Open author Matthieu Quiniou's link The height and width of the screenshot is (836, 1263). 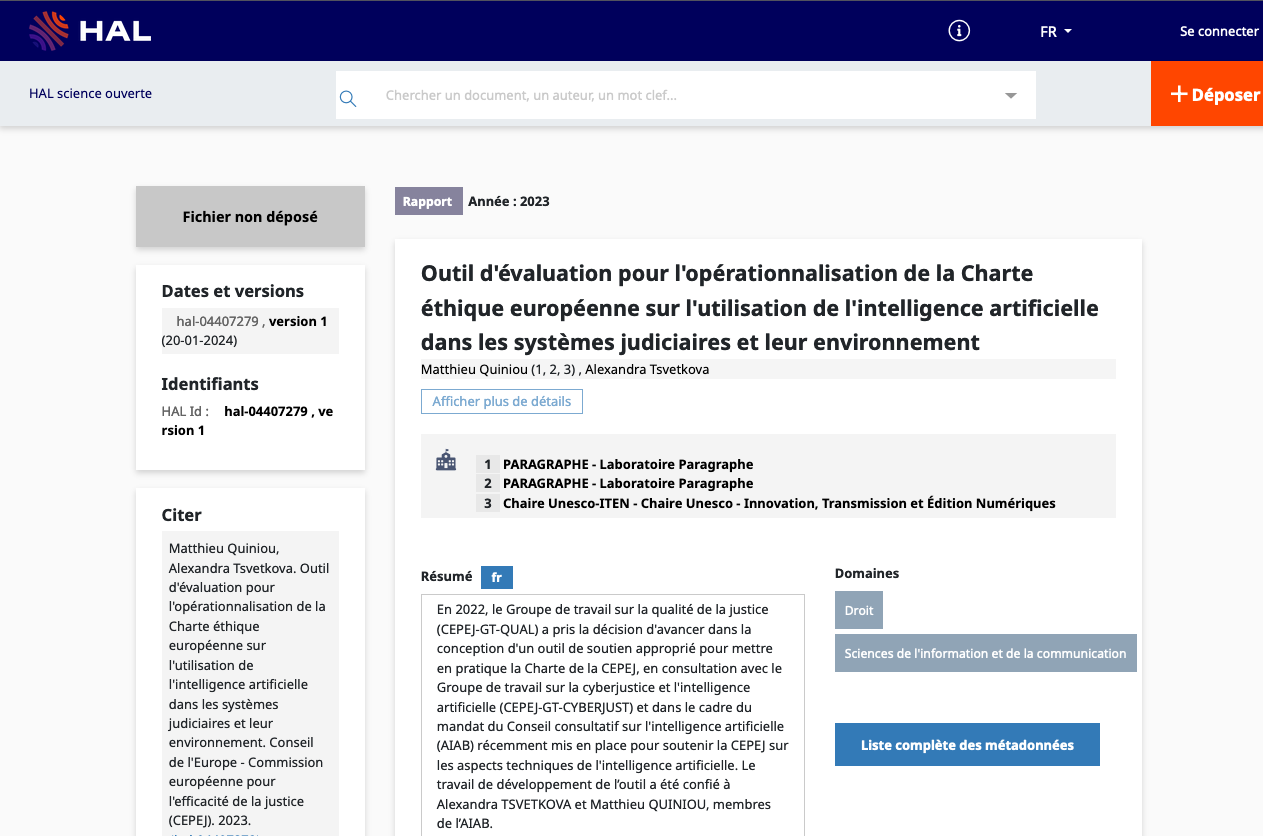tap(475, 370)
